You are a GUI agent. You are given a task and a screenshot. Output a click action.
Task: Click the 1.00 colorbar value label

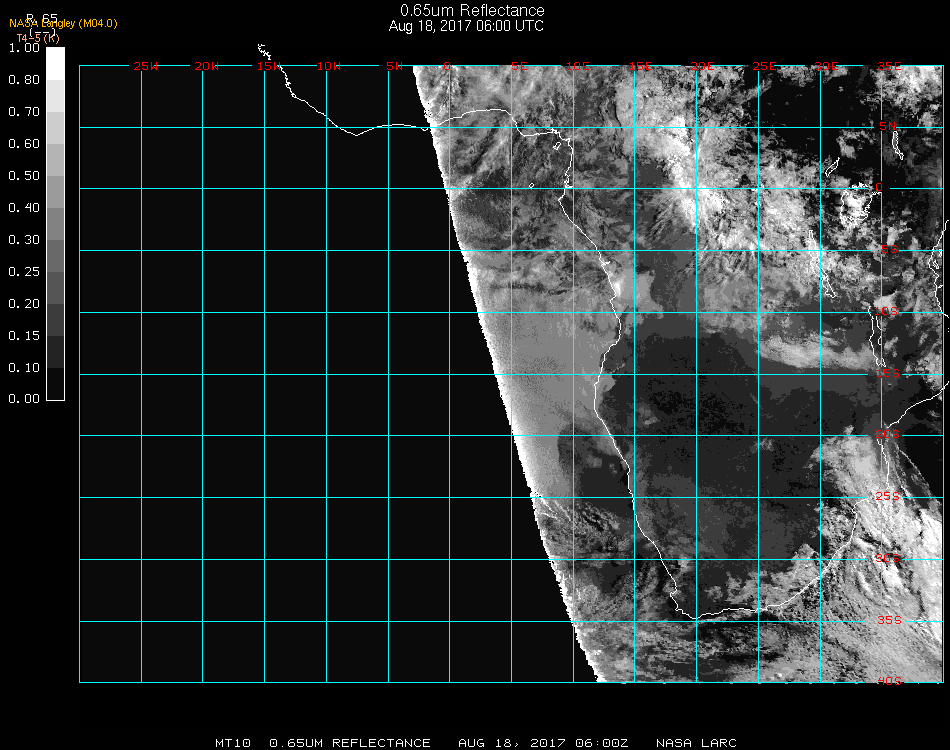point(24,48)
